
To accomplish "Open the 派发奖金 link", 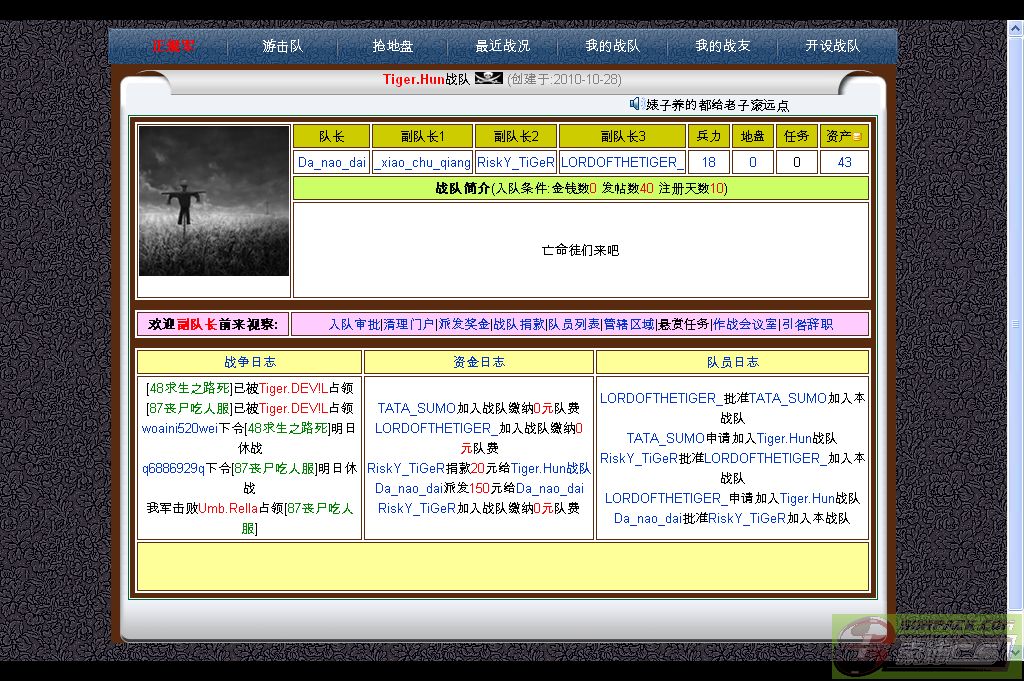I will click(x=464, y=324).
